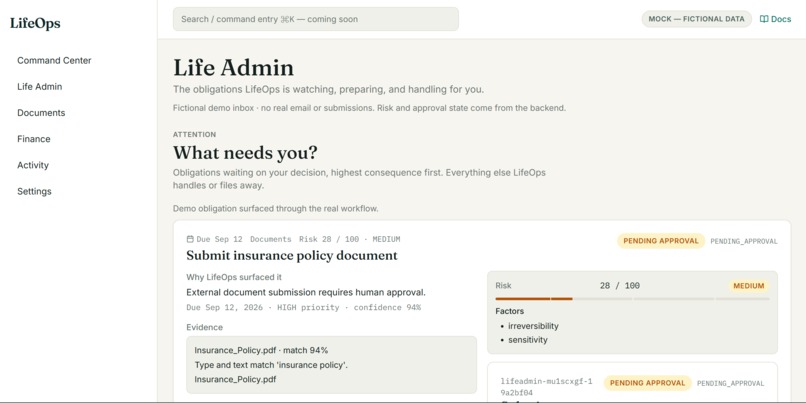Image resolution: width=806 pixels, height=403 pixels.
Task: Open Settings from the sidebar
Action: (34, 191)
